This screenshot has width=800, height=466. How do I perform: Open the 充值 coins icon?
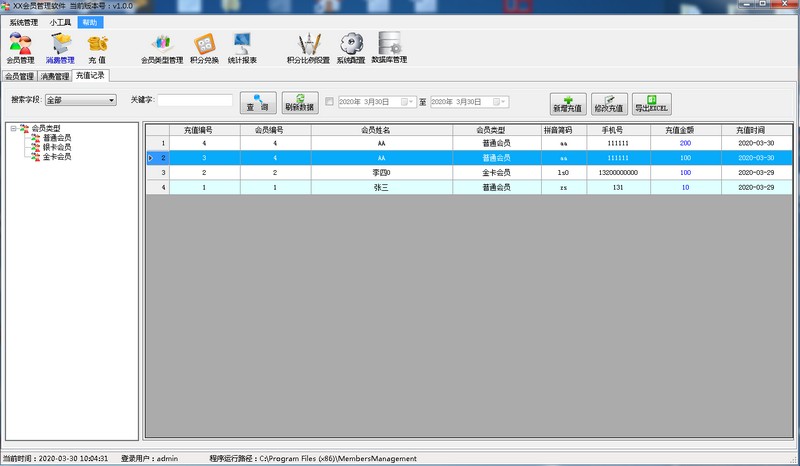pyautogui.click(x=97, y=47)
